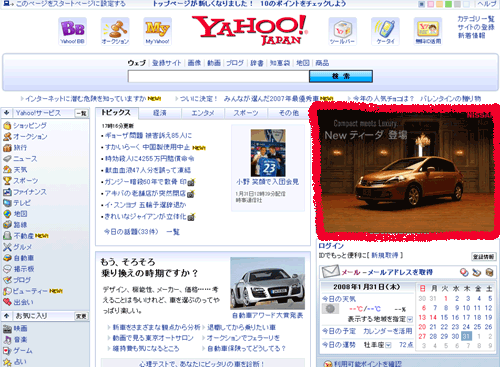Image resolution: width=500 pixels, height=367 pixels.
Task: Open the カテゴリ一覧 link
Action: (476, 19)
